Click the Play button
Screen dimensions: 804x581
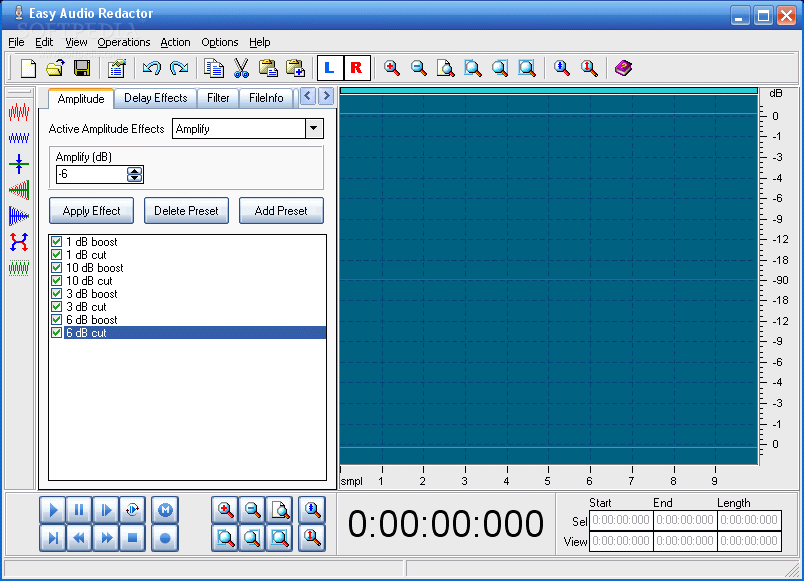(53, 510)
